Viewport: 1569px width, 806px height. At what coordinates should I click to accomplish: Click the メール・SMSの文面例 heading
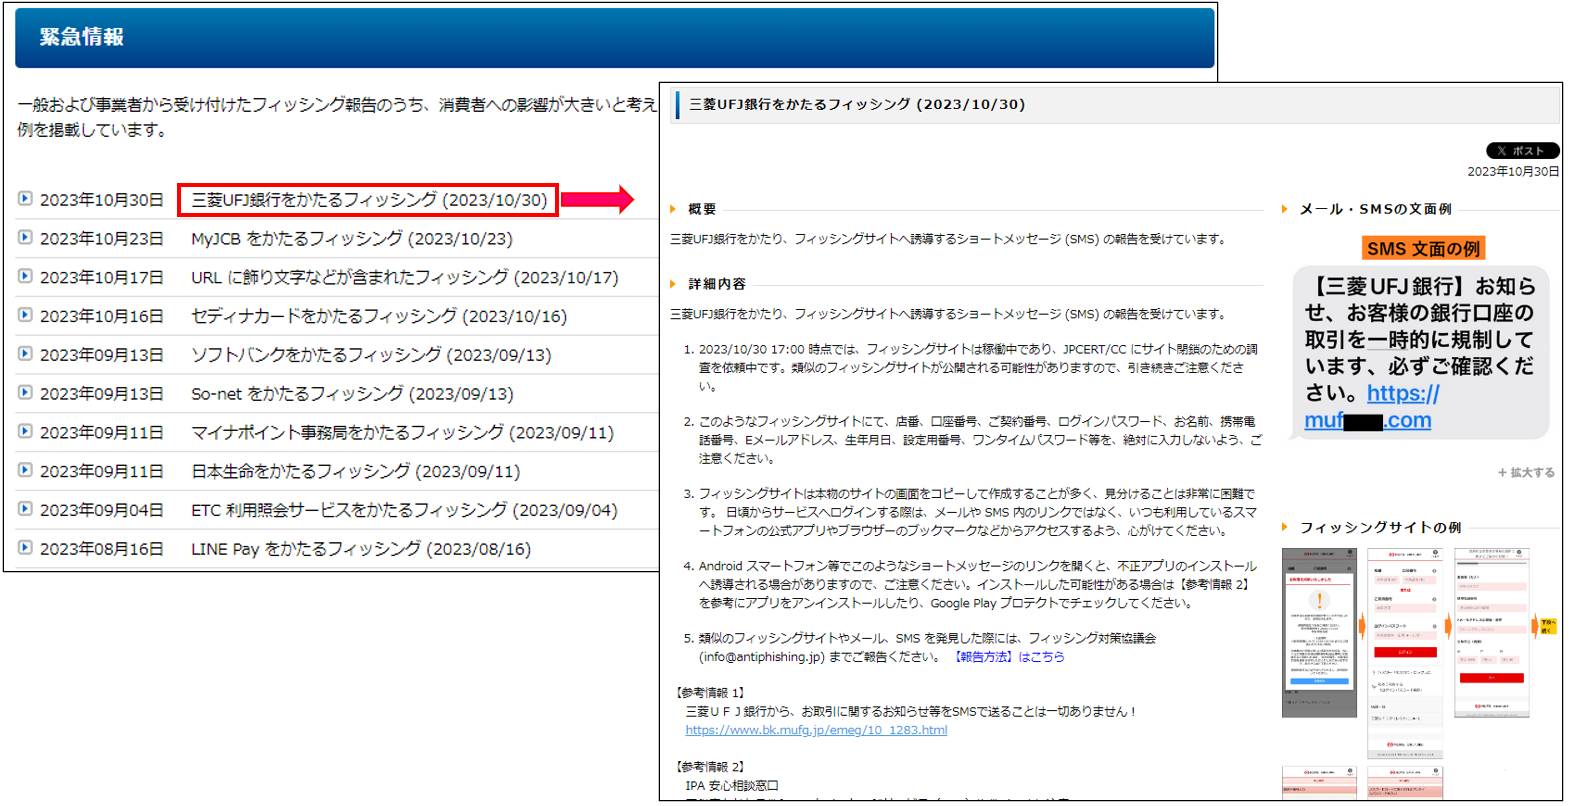(x=1375, y=209)
